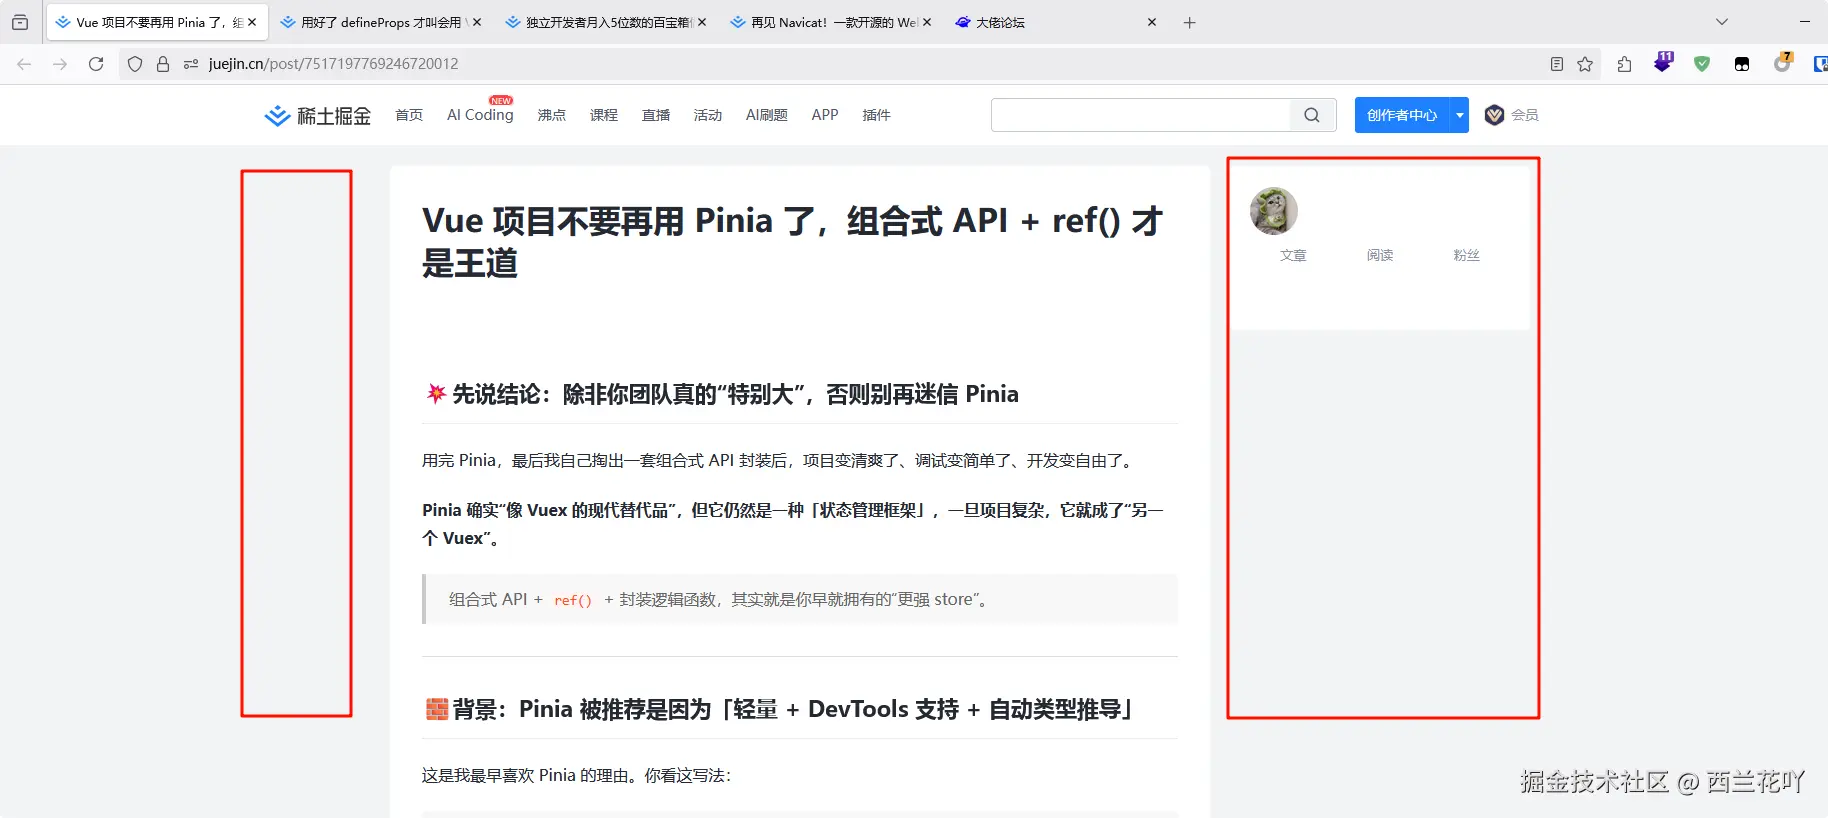
Task: Bookmark this page with the star icon
Action: (x=1585, y=64)
